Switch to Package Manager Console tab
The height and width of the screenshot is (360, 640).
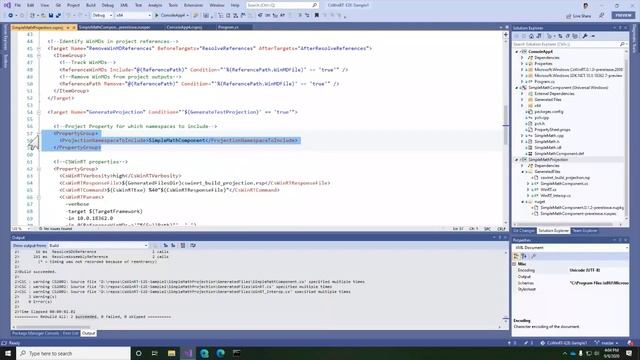(36, 333)
